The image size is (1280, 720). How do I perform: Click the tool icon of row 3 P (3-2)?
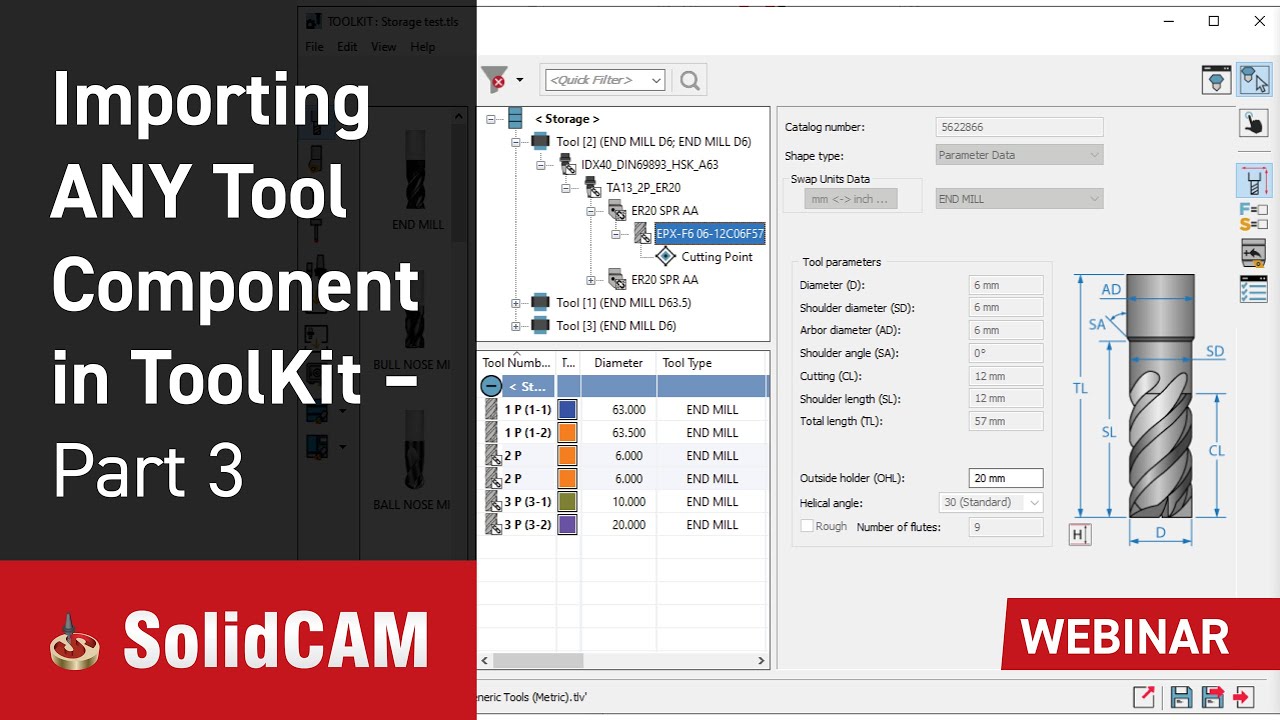pos(491,525)
